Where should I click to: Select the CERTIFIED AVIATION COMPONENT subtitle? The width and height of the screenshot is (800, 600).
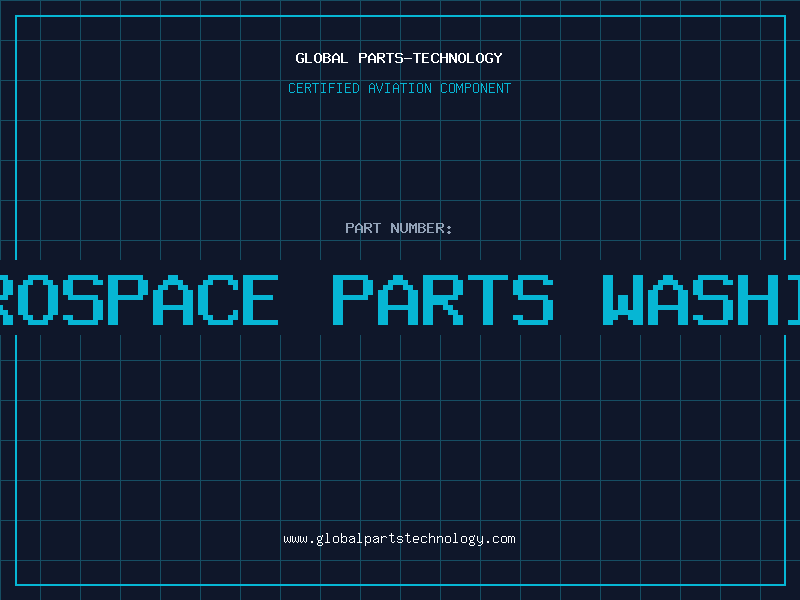pyautogui.click(x=399, y=88)
